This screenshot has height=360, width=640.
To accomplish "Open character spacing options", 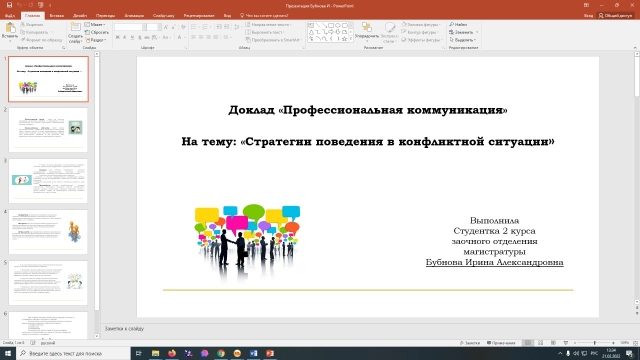I will 155,38.
